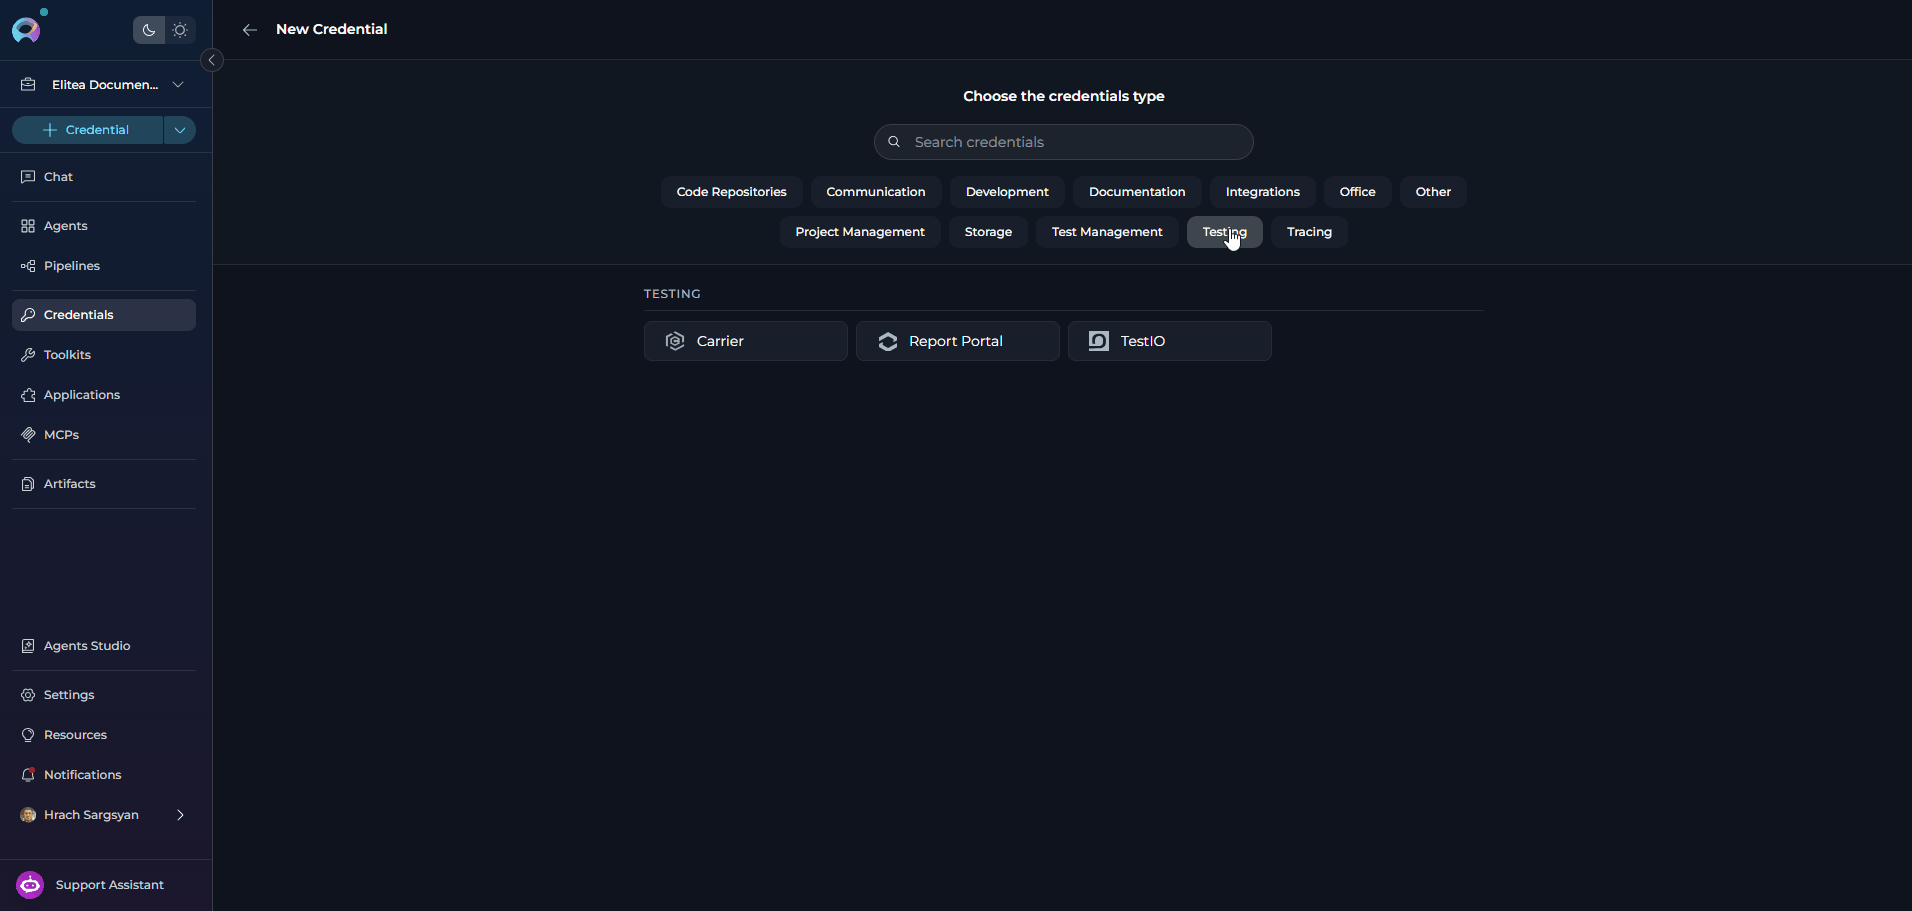1912x911 pixels.
Task: Open Notifications in the sidebar
Action: click(104, 775)
